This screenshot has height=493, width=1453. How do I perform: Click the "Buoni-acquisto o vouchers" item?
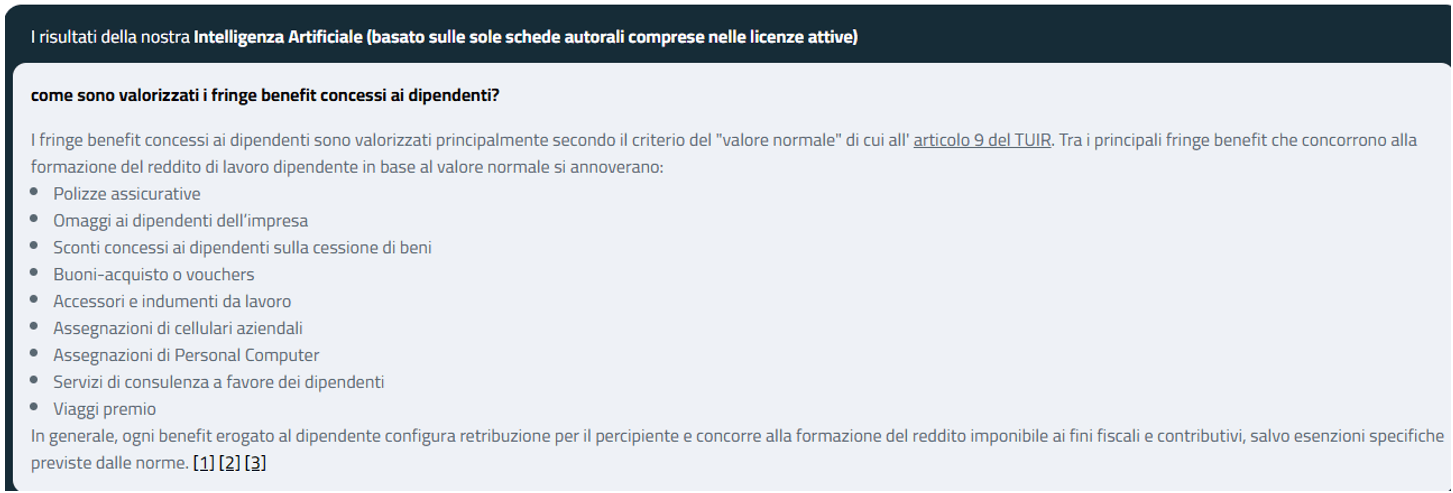click(x=154, y=274)
